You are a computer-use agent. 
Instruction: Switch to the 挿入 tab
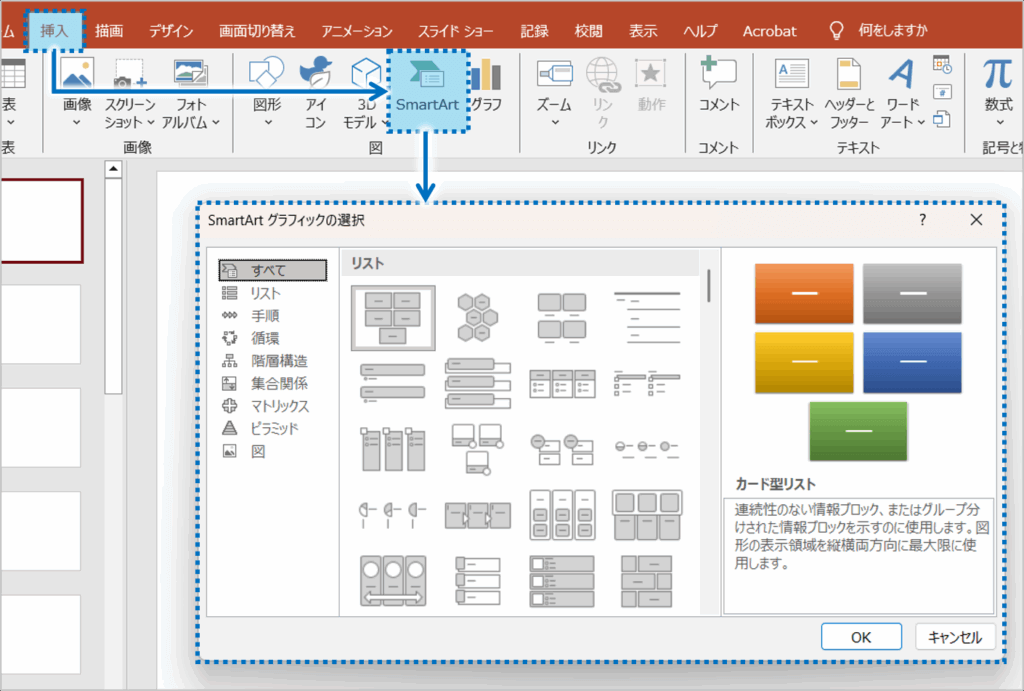tap(54, 31)
